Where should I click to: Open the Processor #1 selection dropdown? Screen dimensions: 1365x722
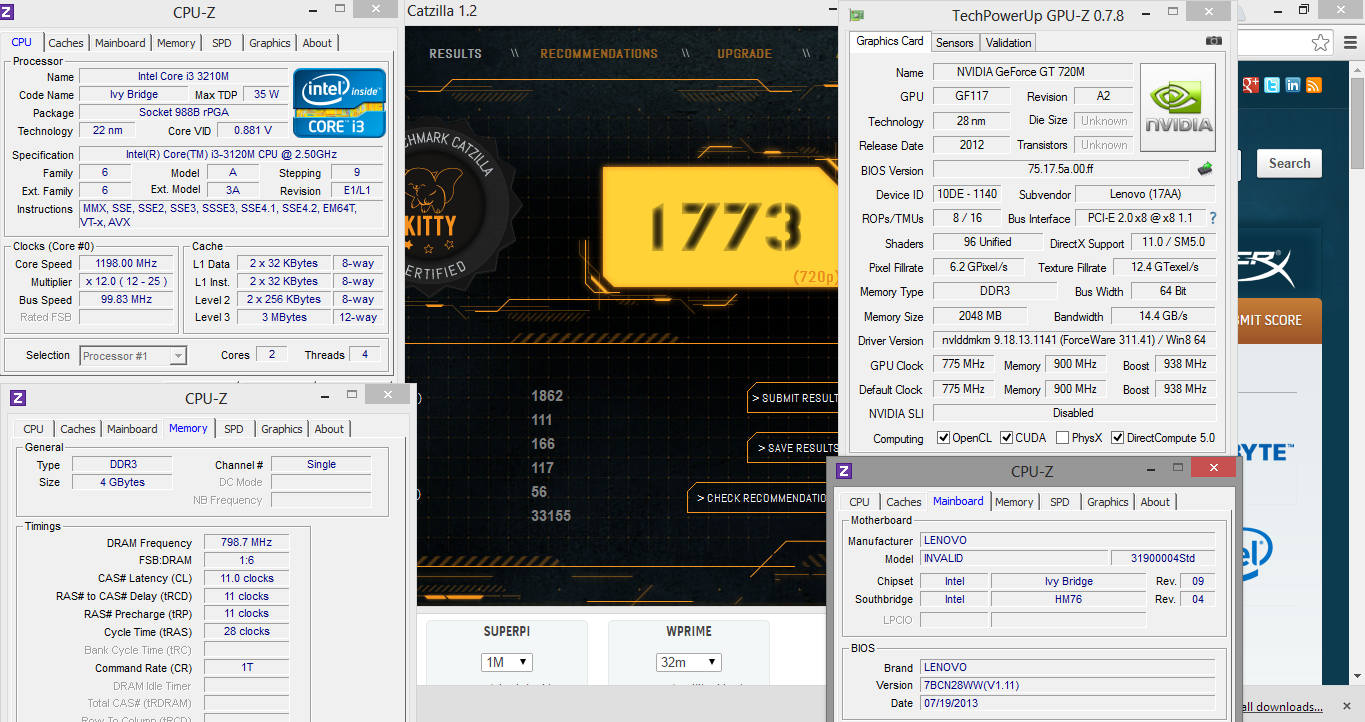[133, 355]
